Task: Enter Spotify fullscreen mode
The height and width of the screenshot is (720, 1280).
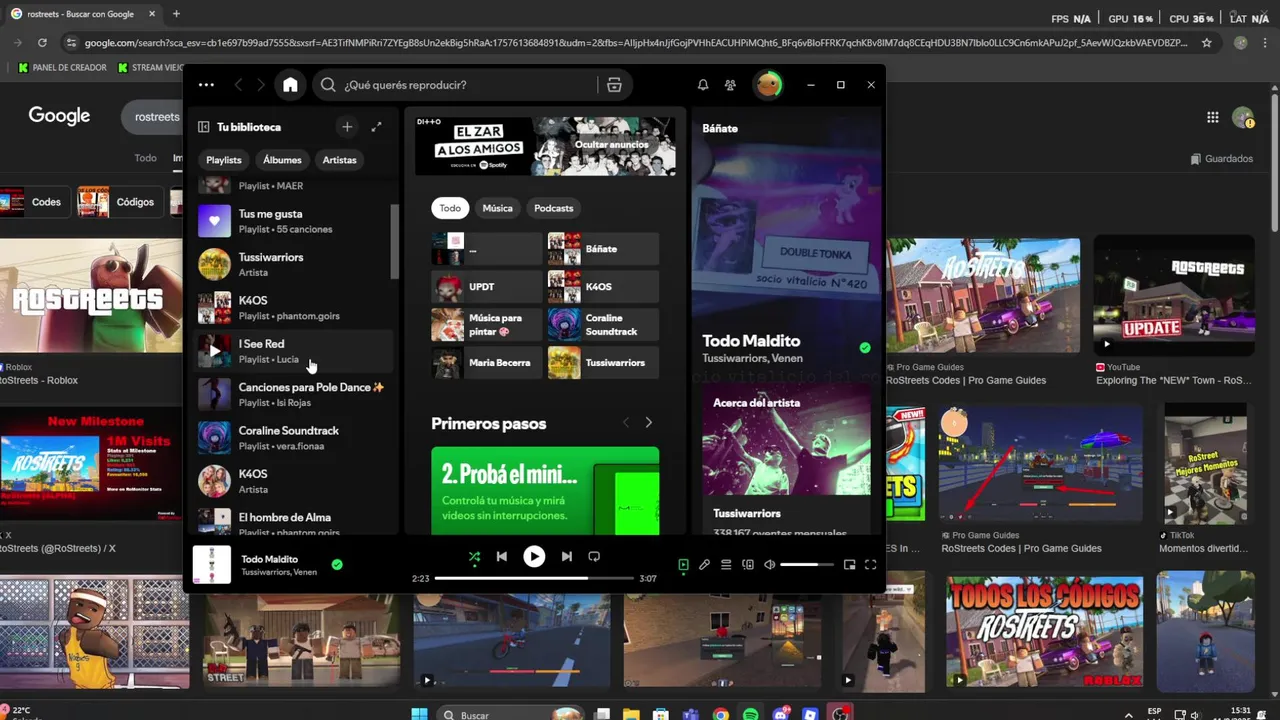Action: [x=870, y=565]
